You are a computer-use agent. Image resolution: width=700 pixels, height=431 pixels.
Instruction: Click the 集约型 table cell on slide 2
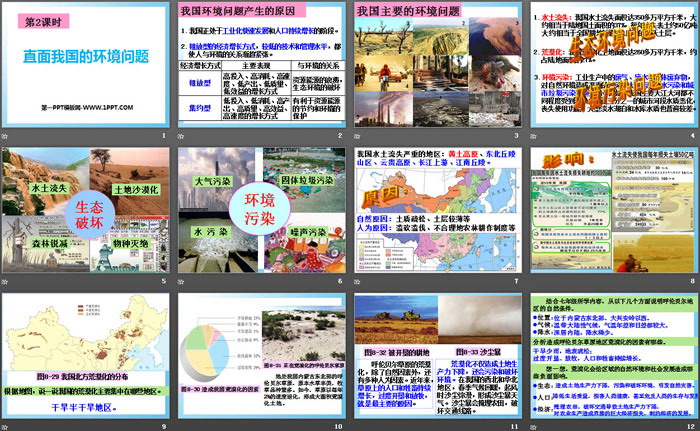click(x=200, y=108)
